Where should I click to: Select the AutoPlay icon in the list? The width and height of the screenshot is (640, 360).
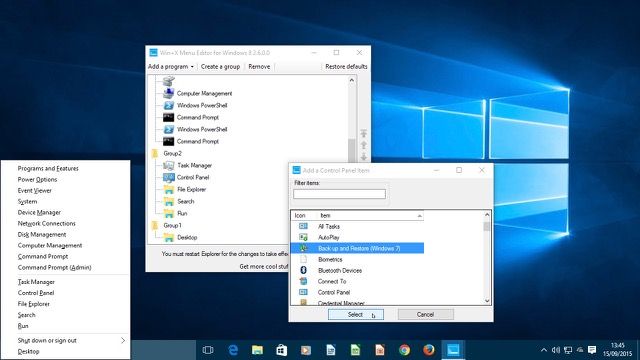pos(303,237)
